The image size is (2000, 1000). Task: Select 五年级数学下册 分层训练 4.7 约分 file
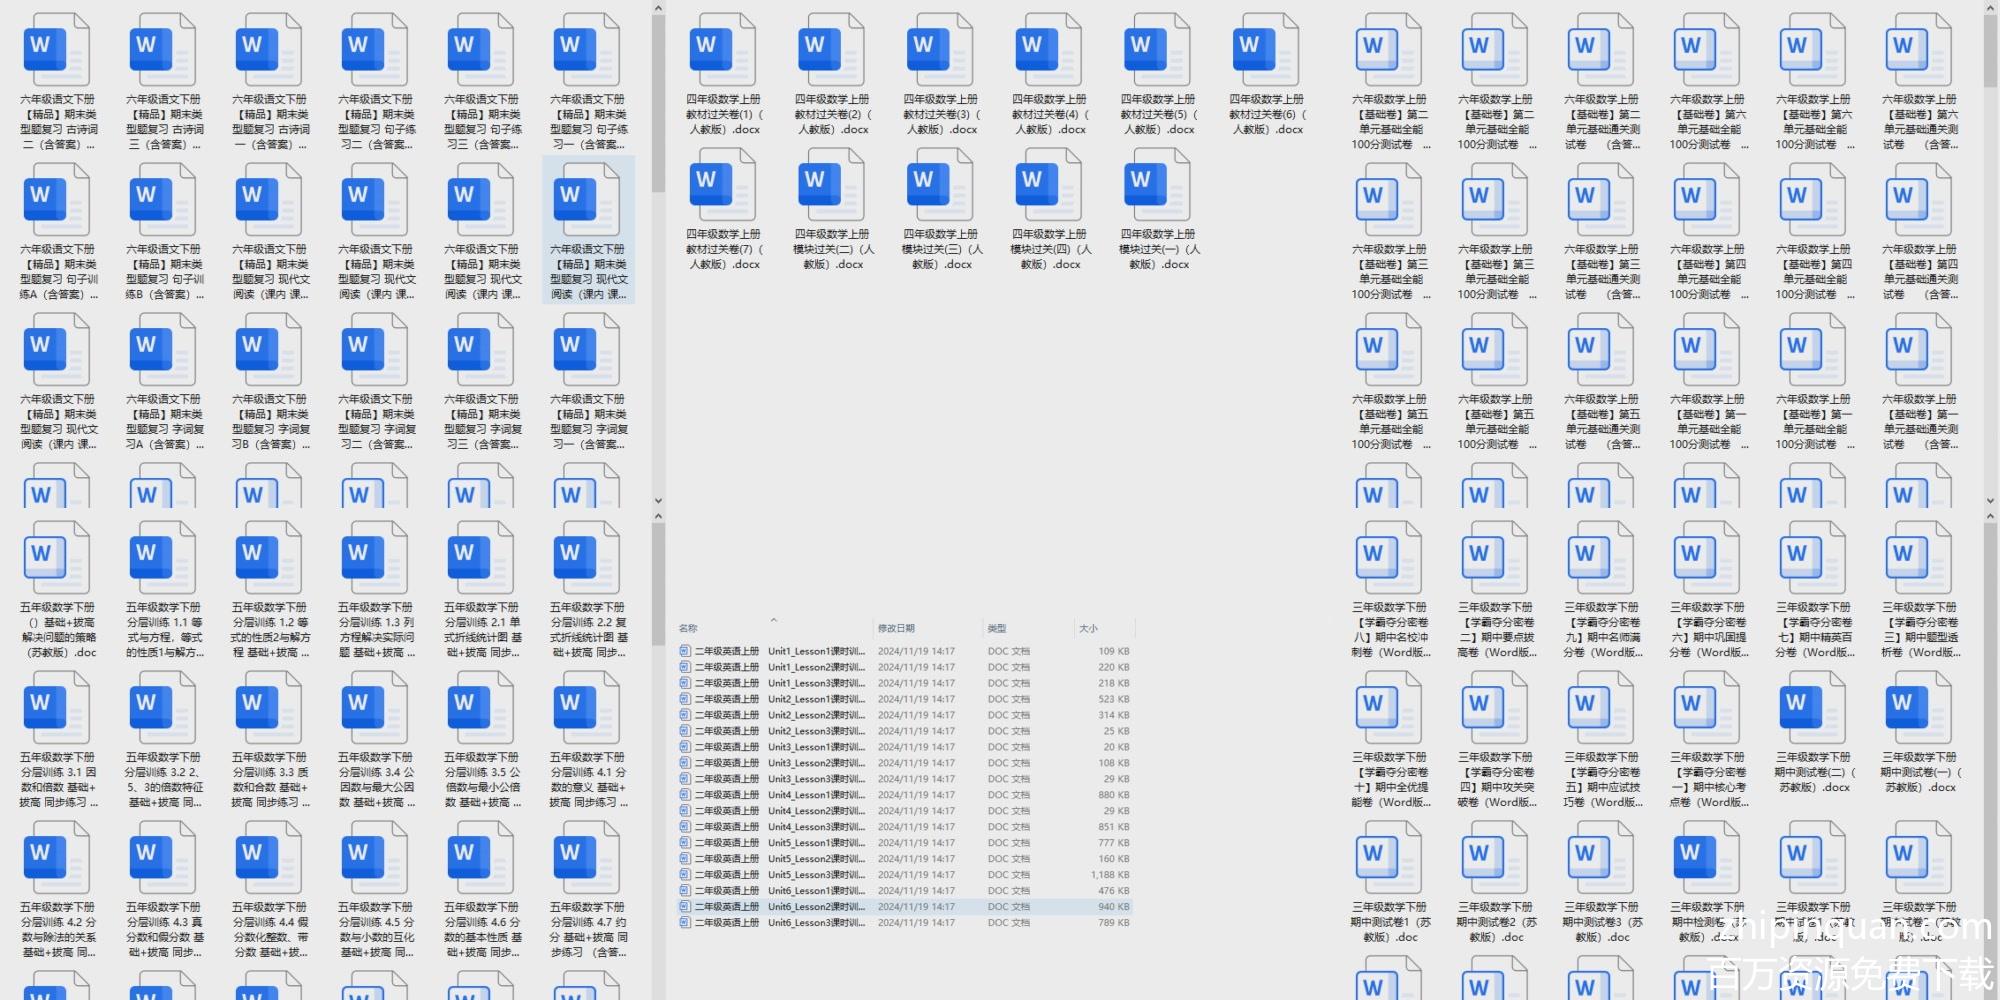pos(587,858)
